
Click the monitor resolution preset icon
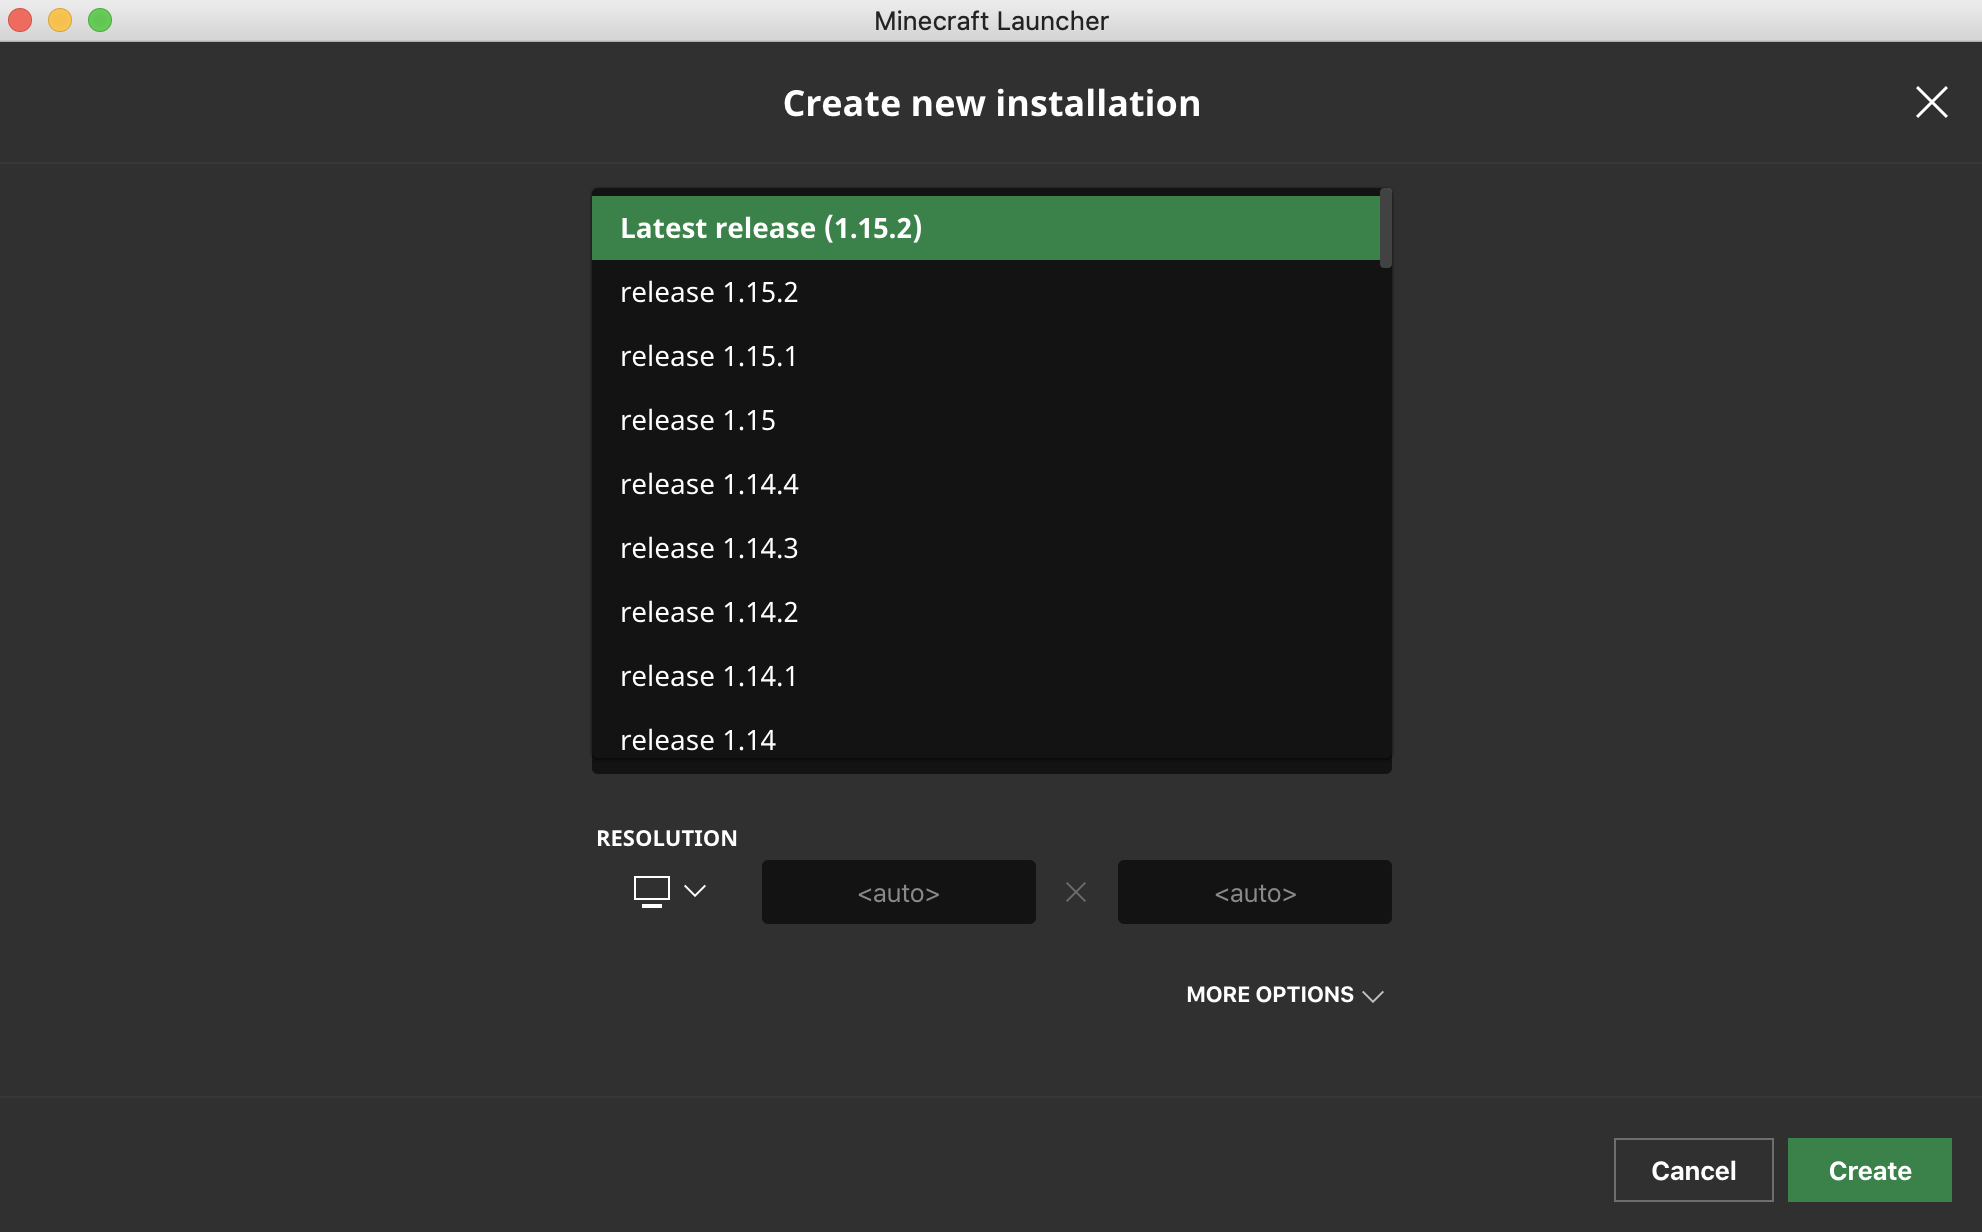(x=651, y=890)
